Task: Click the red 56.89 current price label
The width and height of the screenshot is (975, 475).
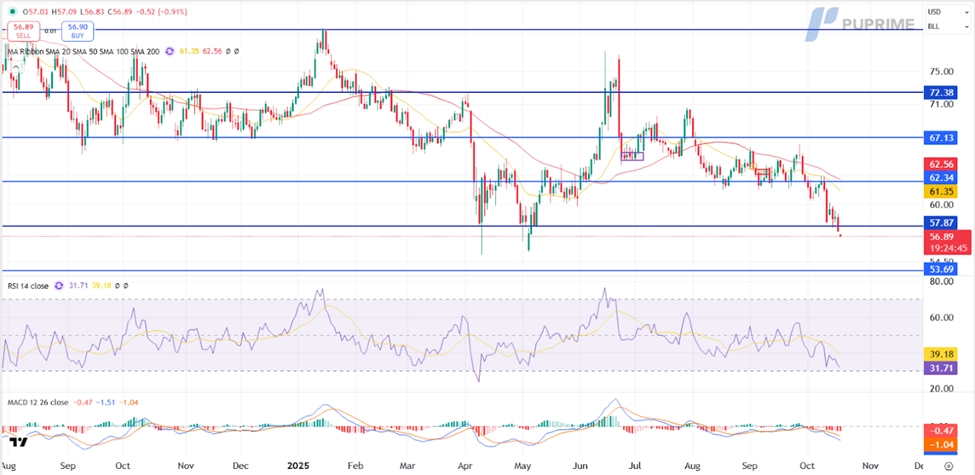Action: click(941, 237)
